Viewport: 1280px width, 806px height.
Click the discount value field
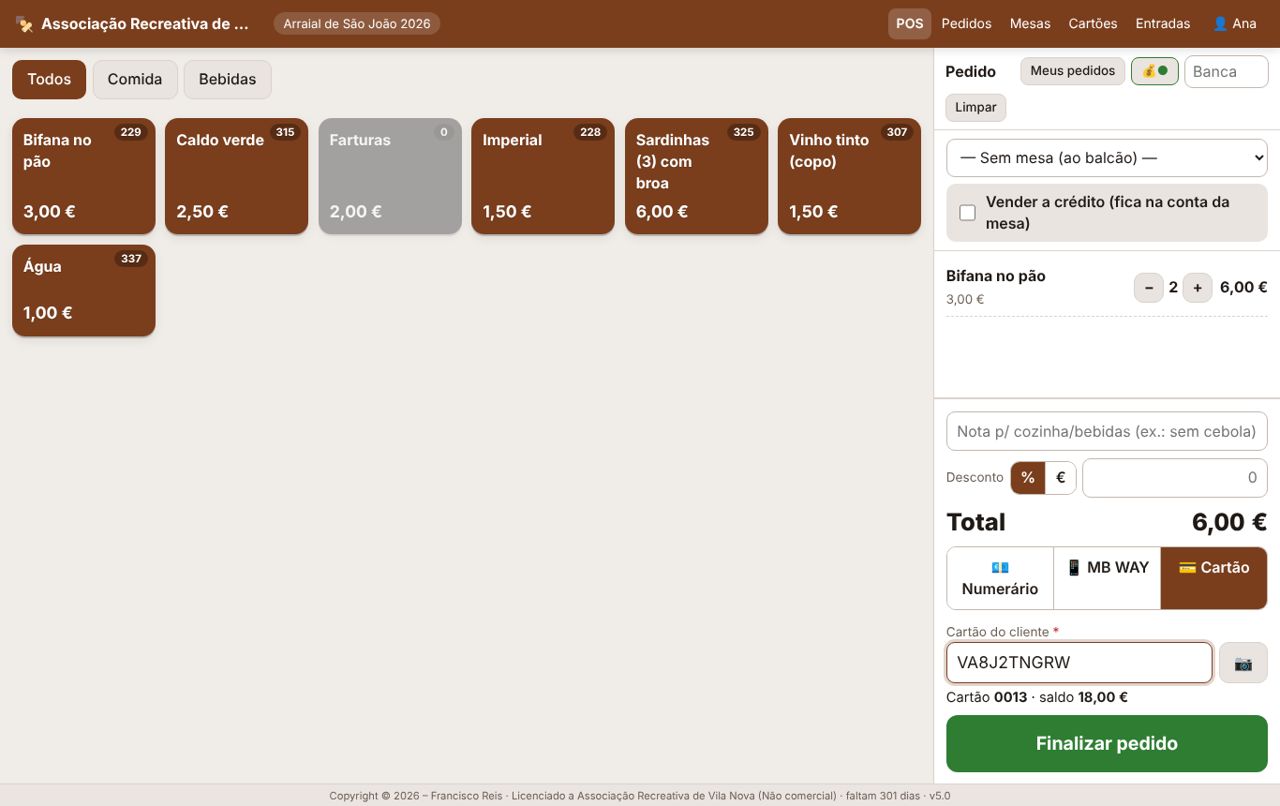click(1175, 478)
